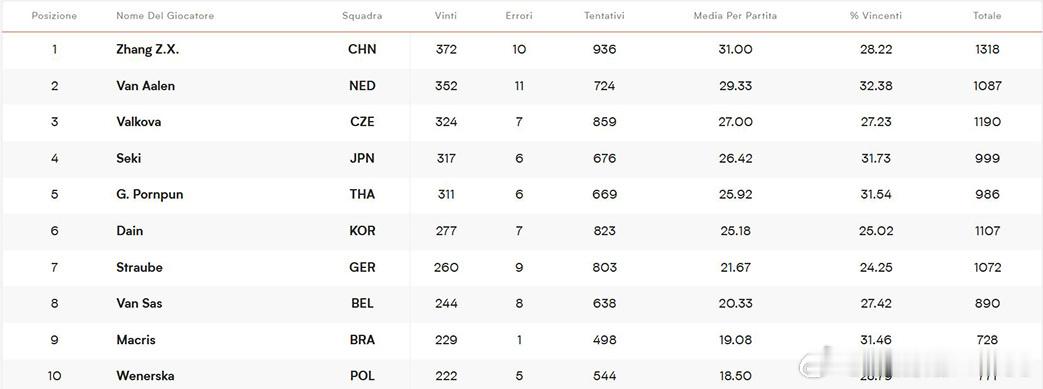Screen dimensions: 1043x389
Task: Open the Dain player row
Action: pyautogui.click(x=130, y=231)
